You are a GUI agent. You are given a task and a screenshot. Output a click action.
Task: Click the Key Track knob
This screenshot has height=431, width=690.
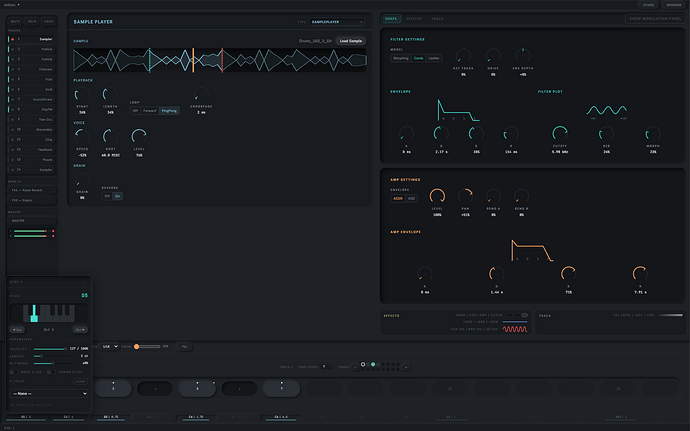pyautogui.click(x=463, y=56)
